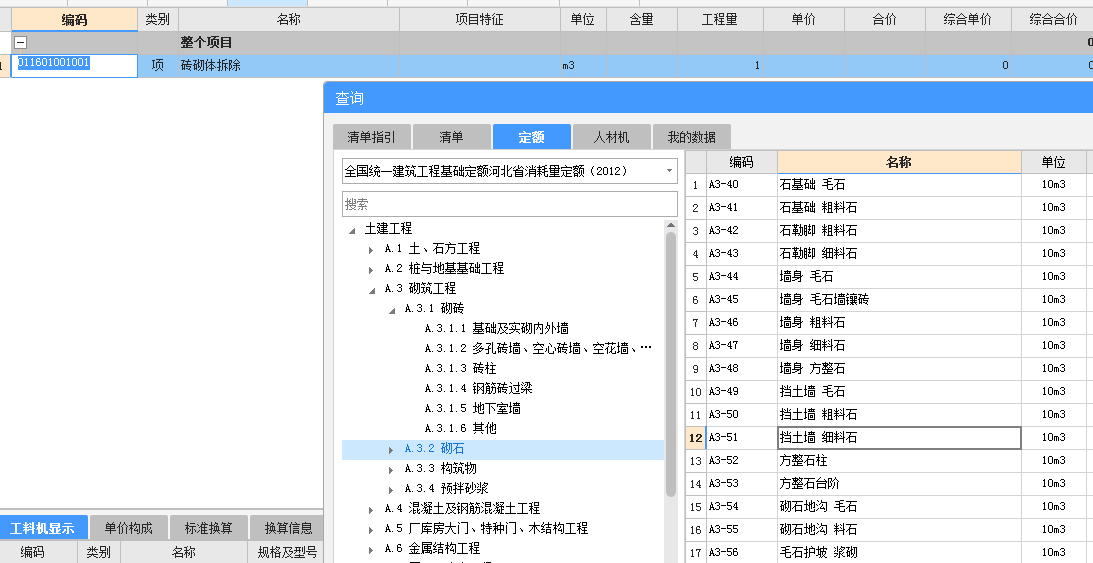
Task: Select quota row A3-42 石勒脚 粗料石
Action: click(x=889, y=231)
